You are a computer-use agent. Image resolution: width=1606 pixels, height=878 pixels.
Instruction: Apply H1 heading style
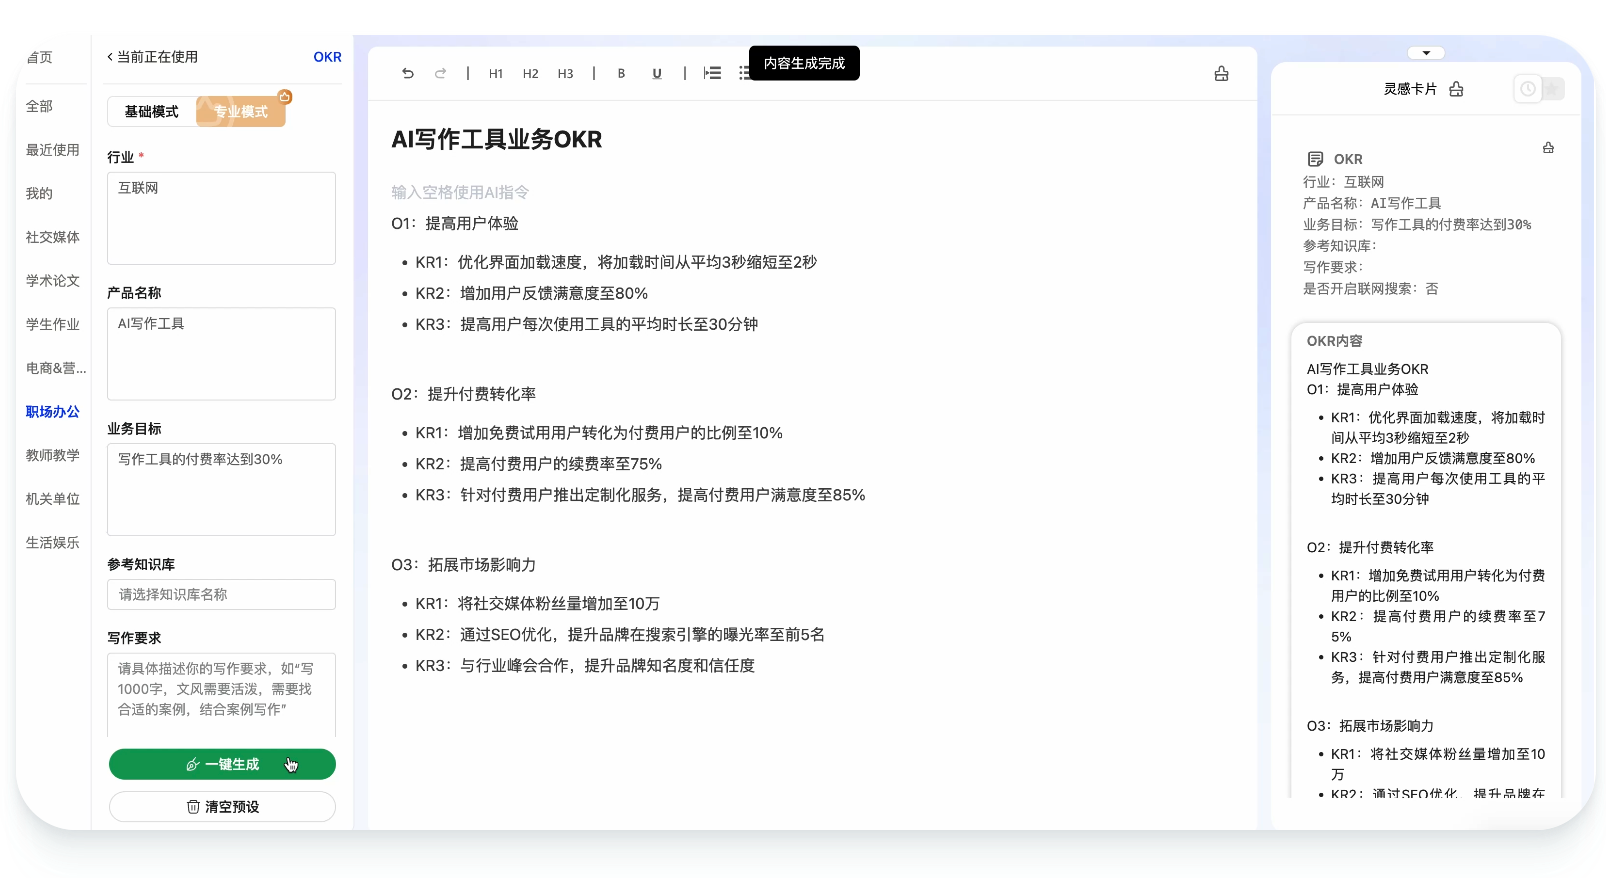(x=496, y=74)
